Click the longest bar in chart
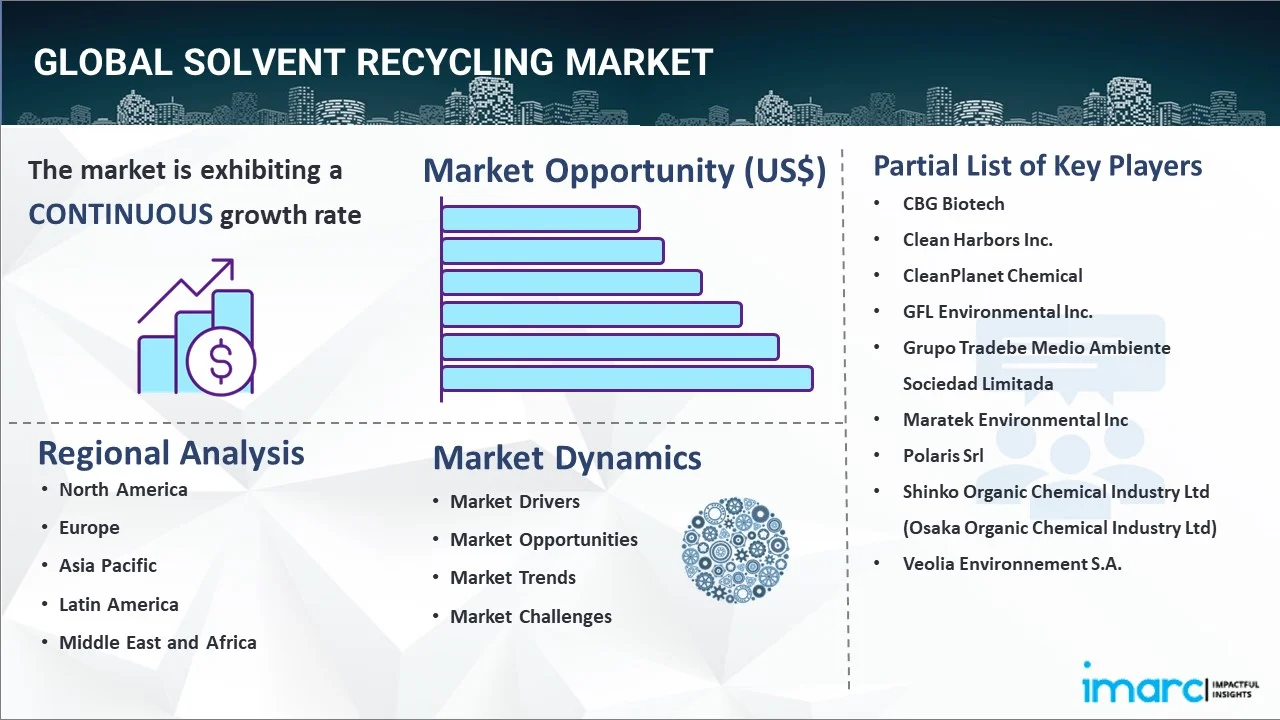 (627, 378)
